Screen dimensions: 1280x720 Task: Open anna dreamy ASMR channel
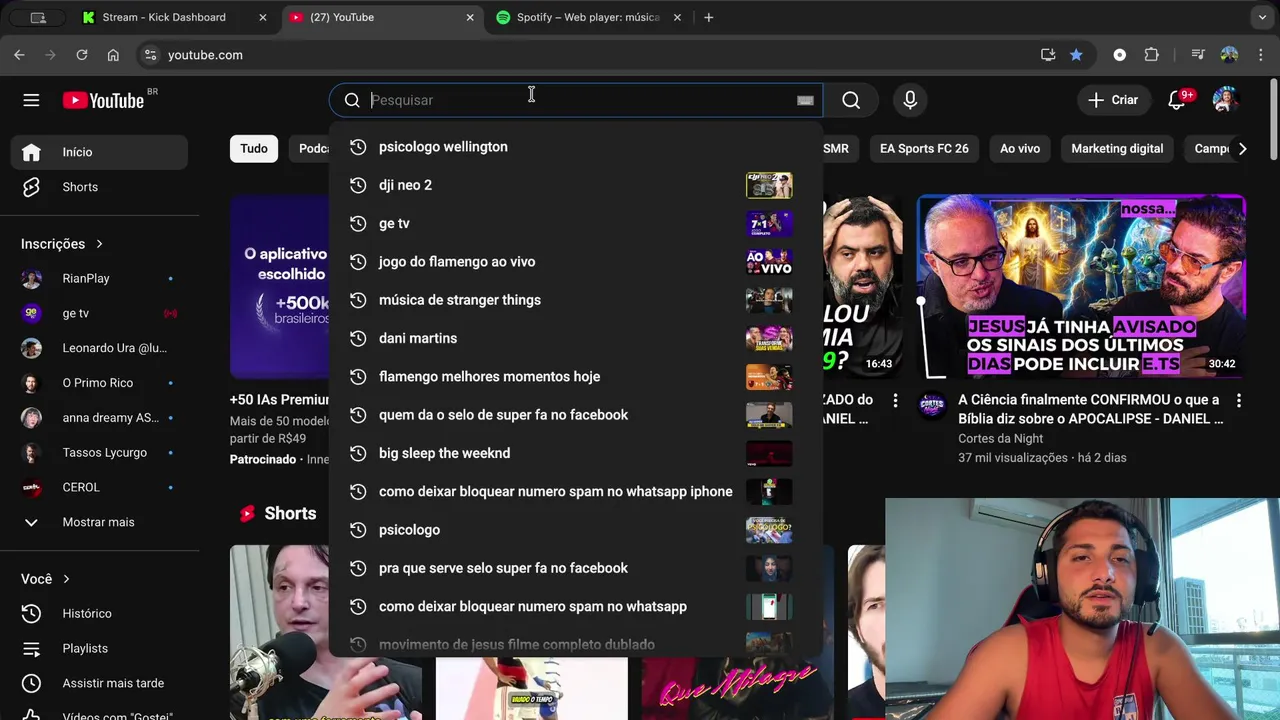pos(100,418)
